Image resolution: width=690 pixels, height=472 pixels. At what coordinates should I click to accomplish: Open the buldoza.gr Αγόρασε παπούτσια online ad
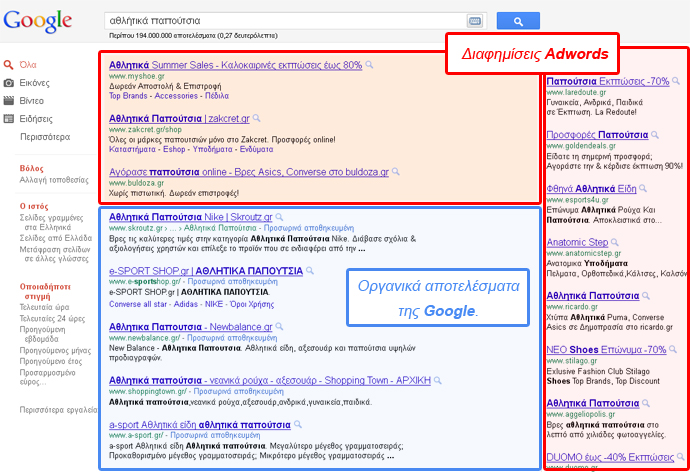(249, 172)
